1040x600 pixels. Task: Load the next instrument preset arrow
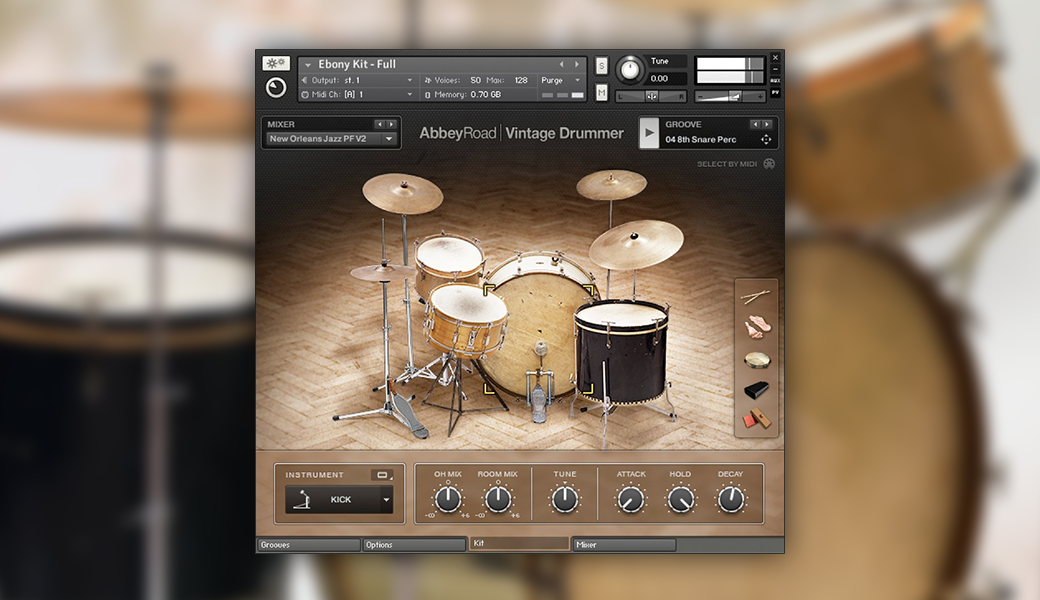tap(576, 64)
